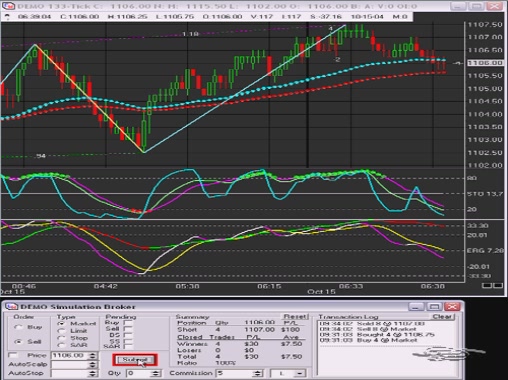
Task: Minimize the DEMO Simulation Broker window
Action: 416,306
